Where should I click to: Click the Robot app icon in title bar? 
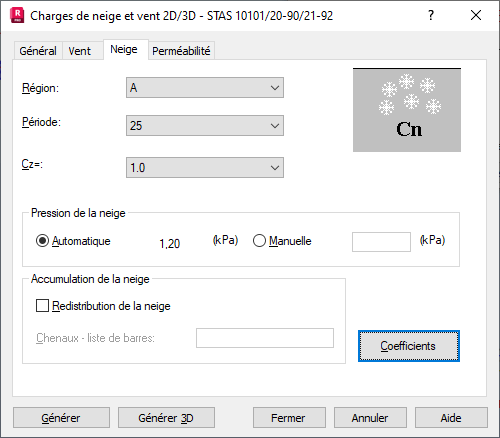coord(17,15)
